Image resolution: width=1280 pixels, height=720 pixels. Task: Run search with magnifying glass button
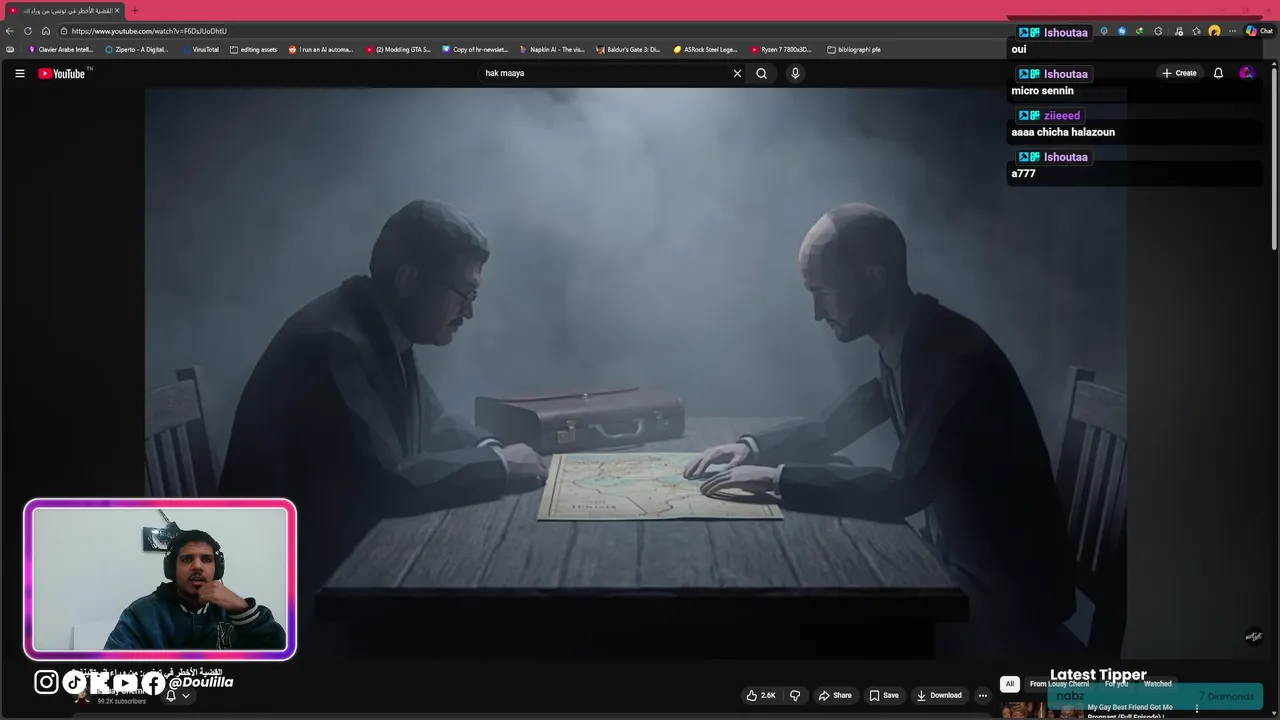coord(761,73)
